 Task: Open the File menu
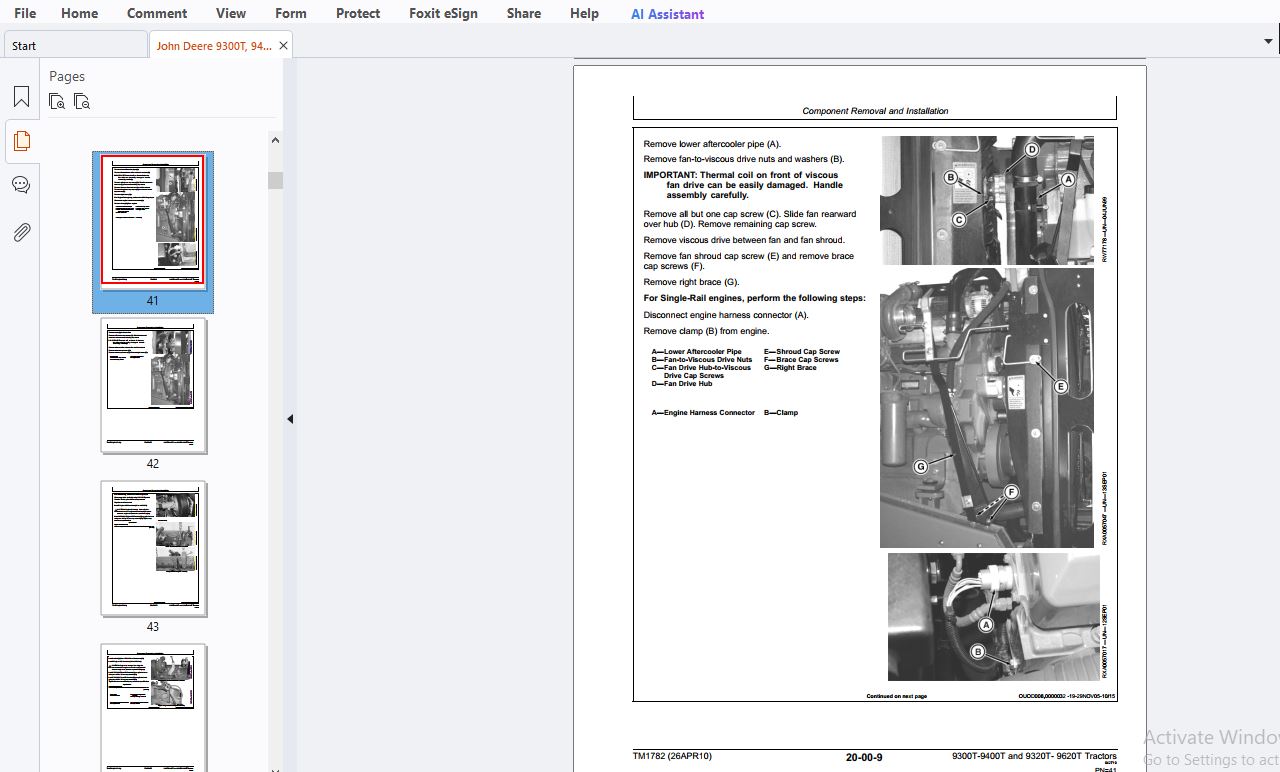25,13
